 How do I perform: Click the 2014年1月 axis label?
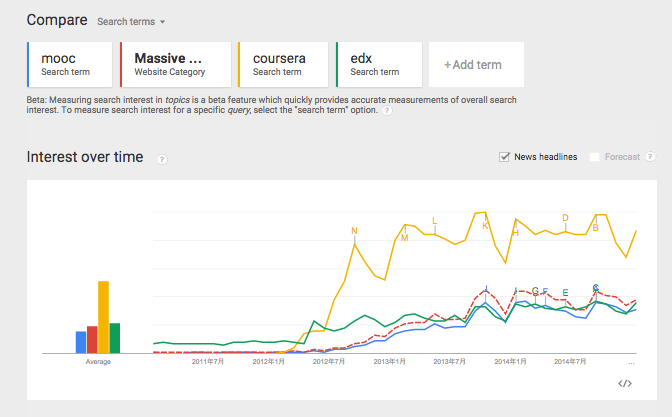pyautogui.click(x=510, y=362)
